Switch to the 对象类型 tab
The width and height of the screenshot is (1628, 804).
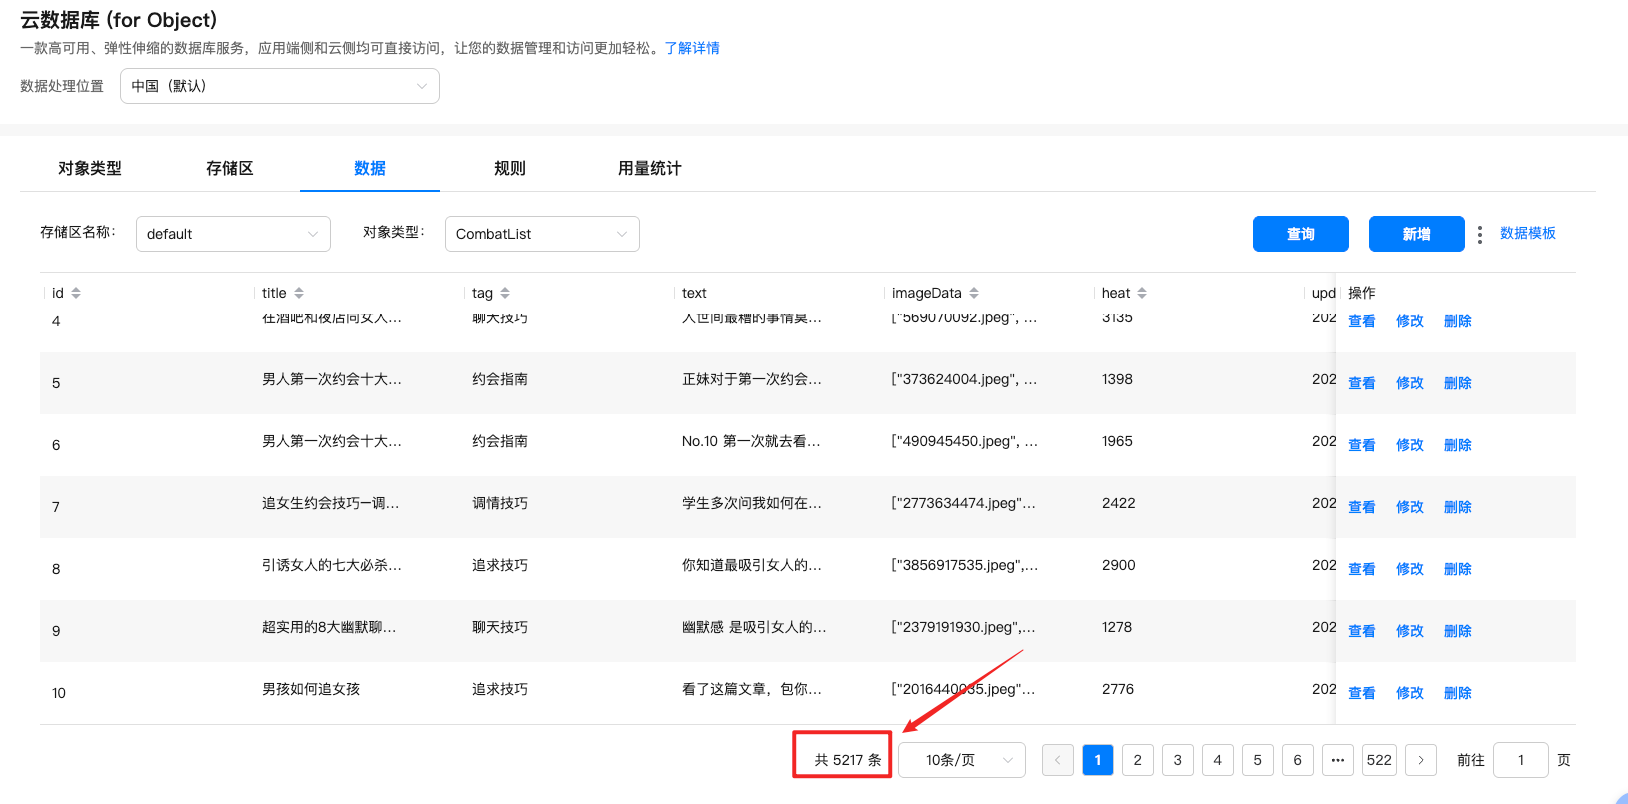pyautogui.click(x=90, y=168)
